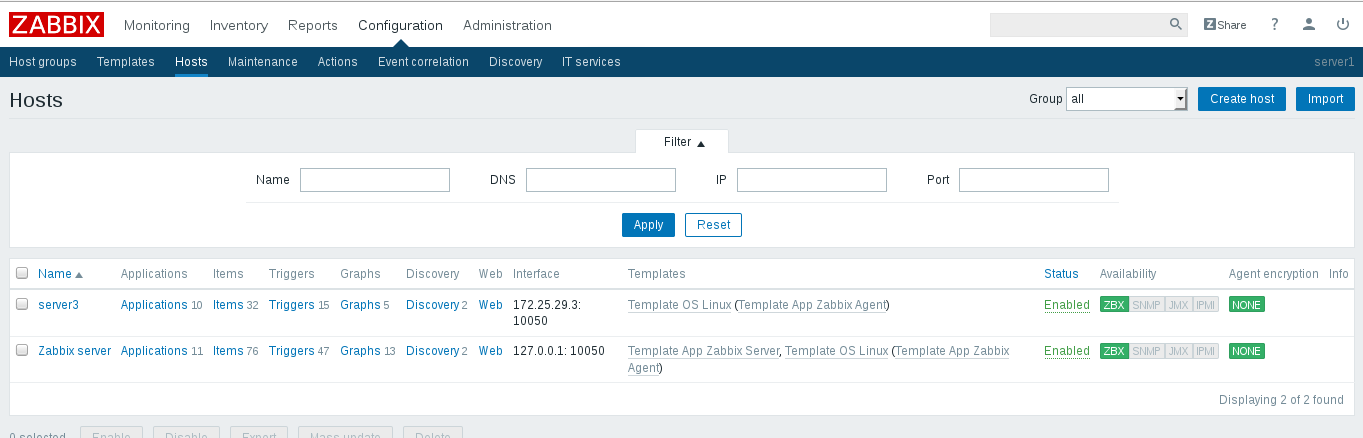The height and width of the screenshot is (438, 1363).
Task: Click the Port filter field
Action: (1034, 180)
